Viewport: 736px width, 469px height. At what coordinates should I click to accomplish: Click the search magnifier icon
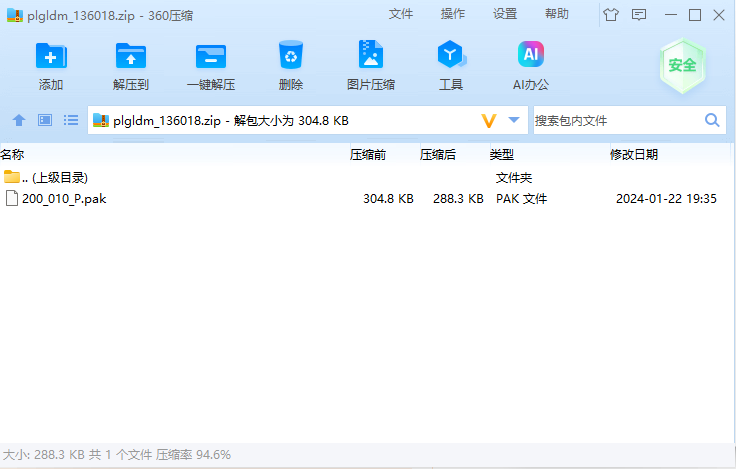[712, 120]
